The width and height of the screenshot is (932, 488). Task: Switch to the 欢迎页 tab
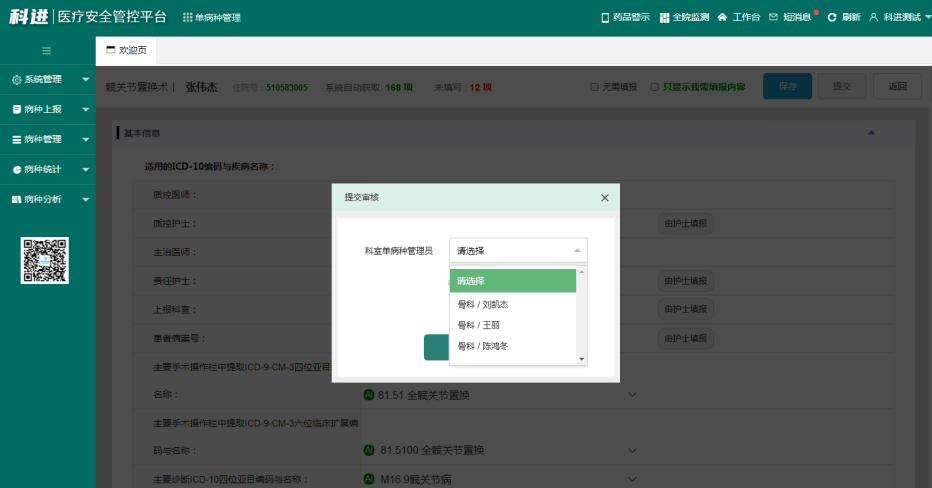tap(126, 50)
